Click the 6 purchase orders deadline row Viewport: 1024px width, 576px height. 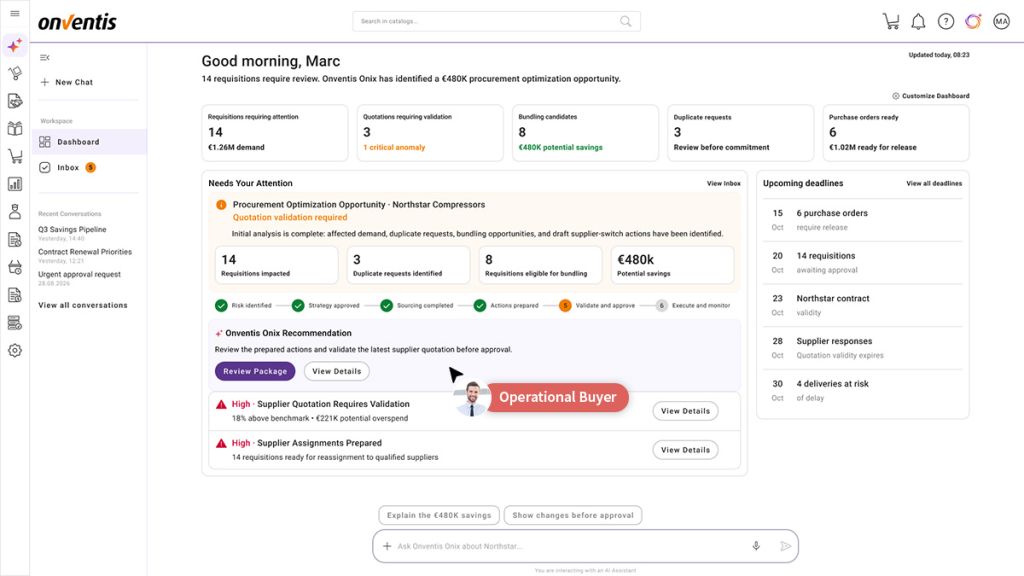(x=863, y=220)
